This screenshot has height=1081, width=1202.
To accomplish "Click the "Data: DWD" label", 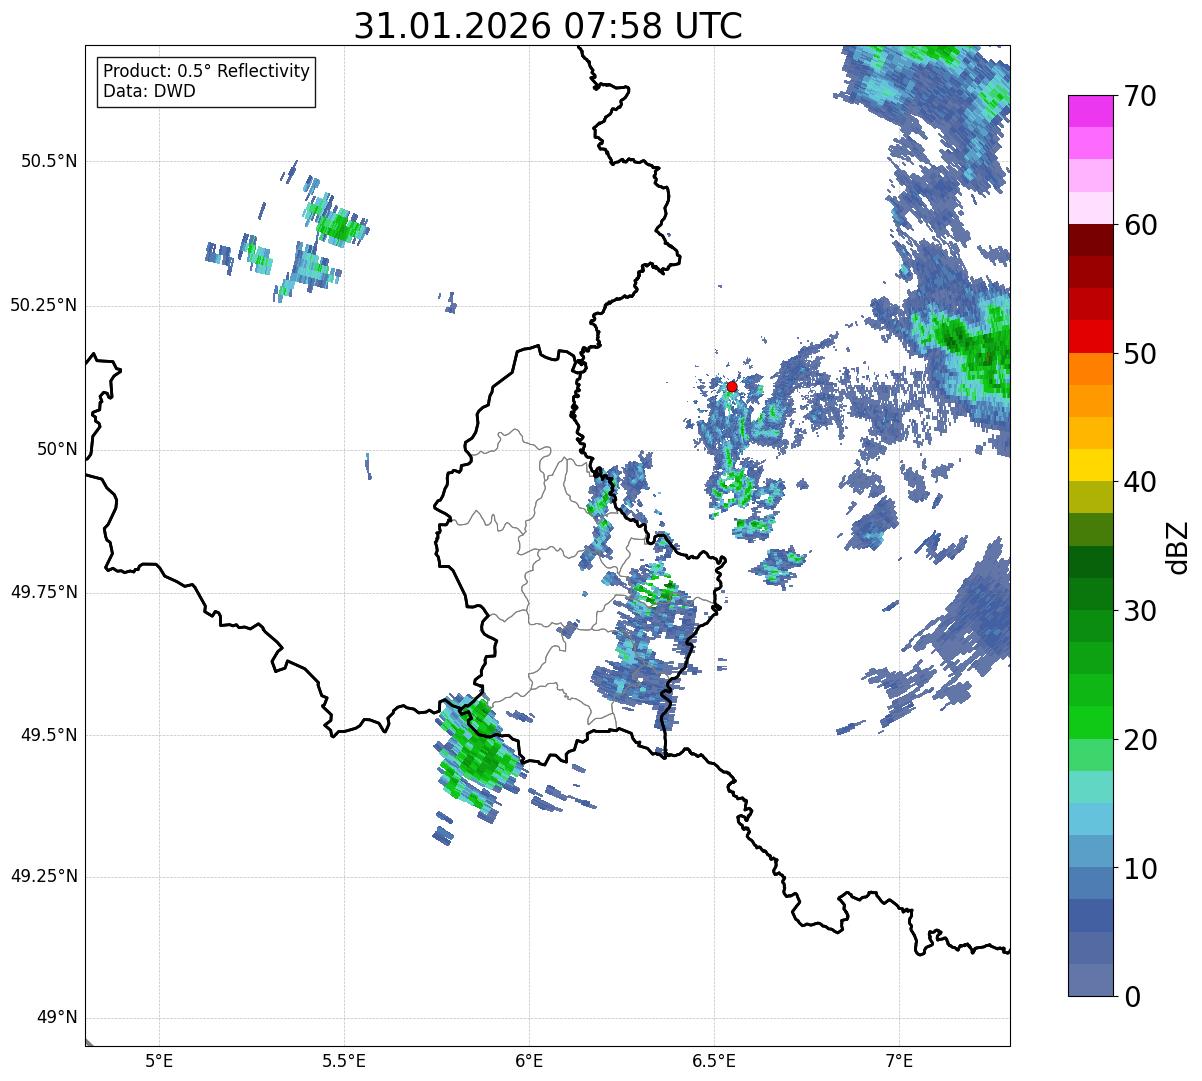I will tap(149, 92).
